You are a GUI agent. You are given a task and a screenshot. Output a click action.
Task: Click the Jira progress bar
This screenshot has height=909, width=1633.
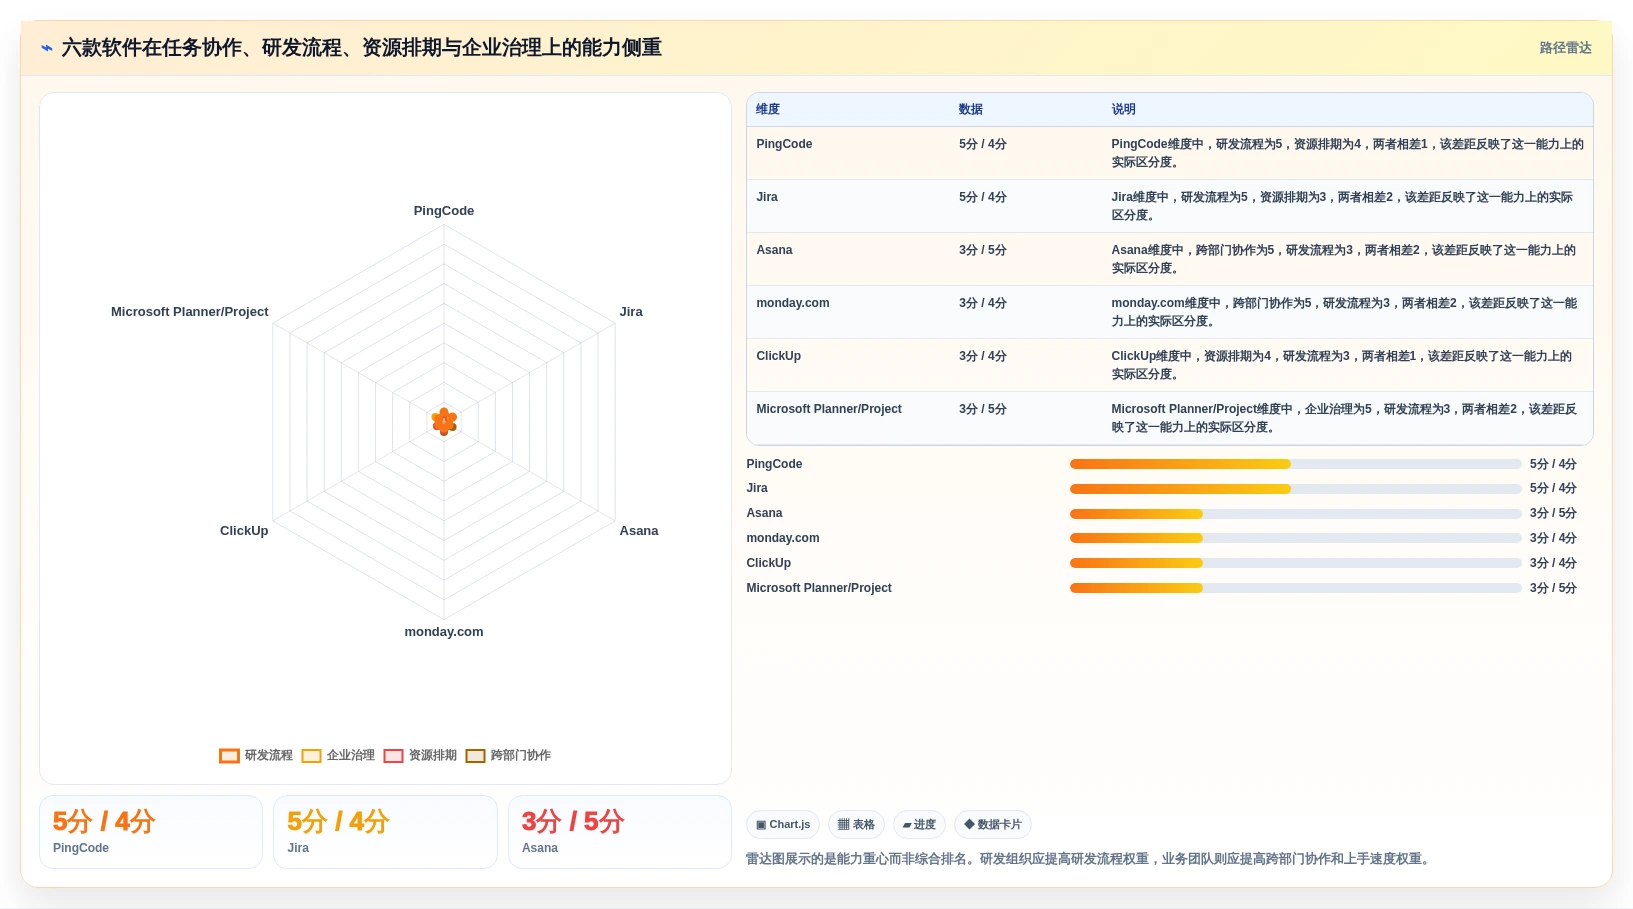click(1295, 489)
